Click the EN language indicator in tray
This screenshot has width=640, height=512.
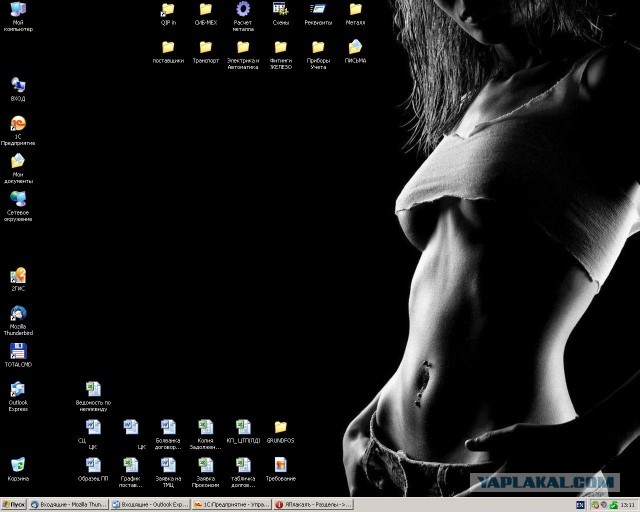(x=580, y=505)
